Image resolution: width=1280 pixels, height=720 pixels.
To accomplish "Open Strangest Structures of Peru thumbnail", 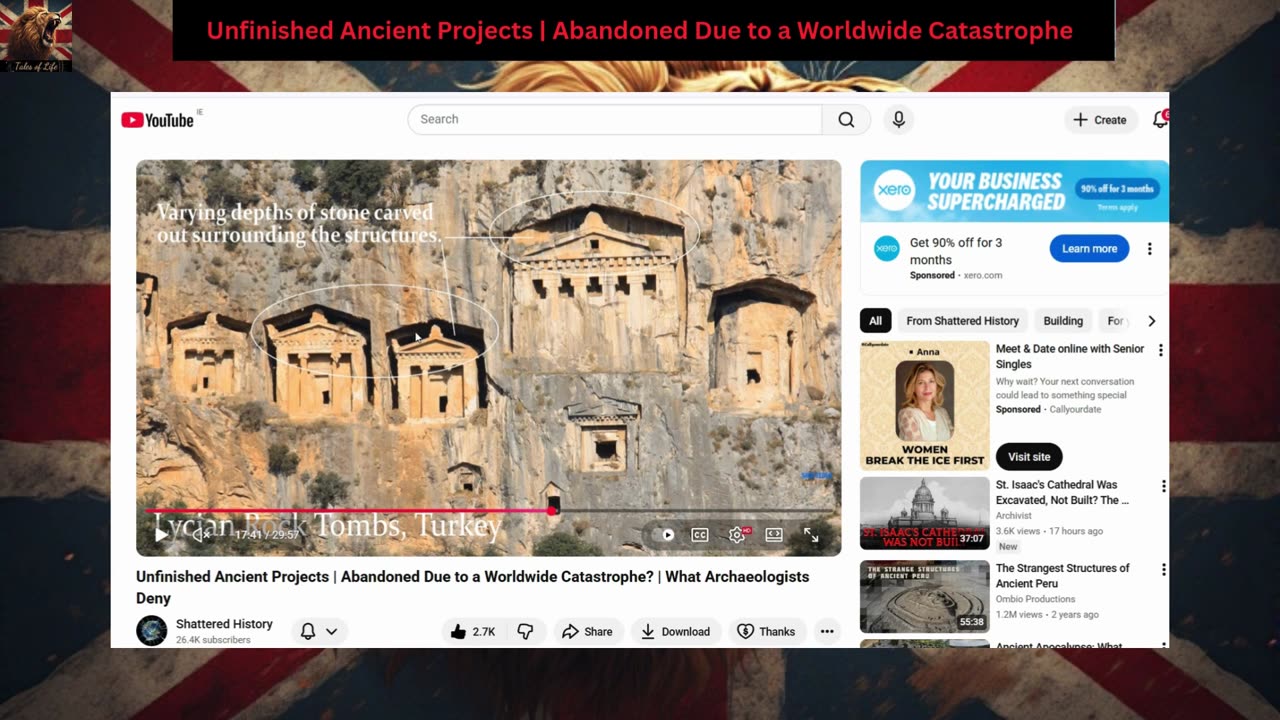I will coord(925,597).
